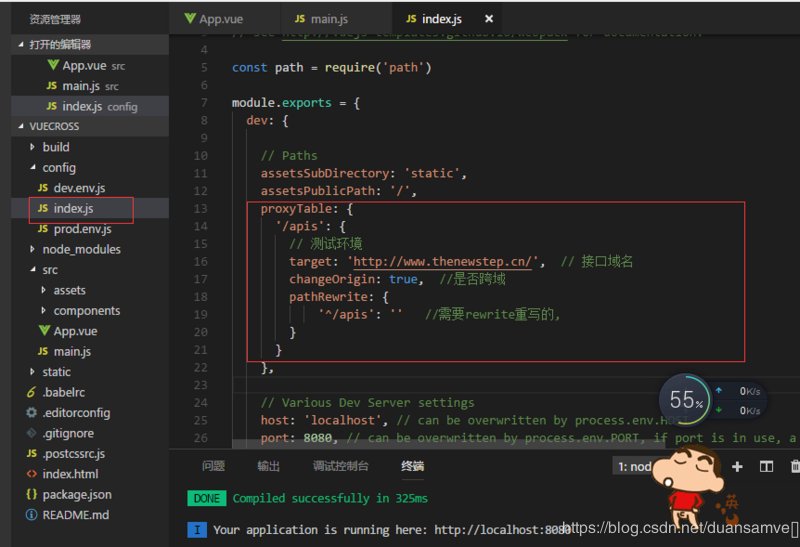Click the Babel icon beside .babelrc

coord(32,392)
